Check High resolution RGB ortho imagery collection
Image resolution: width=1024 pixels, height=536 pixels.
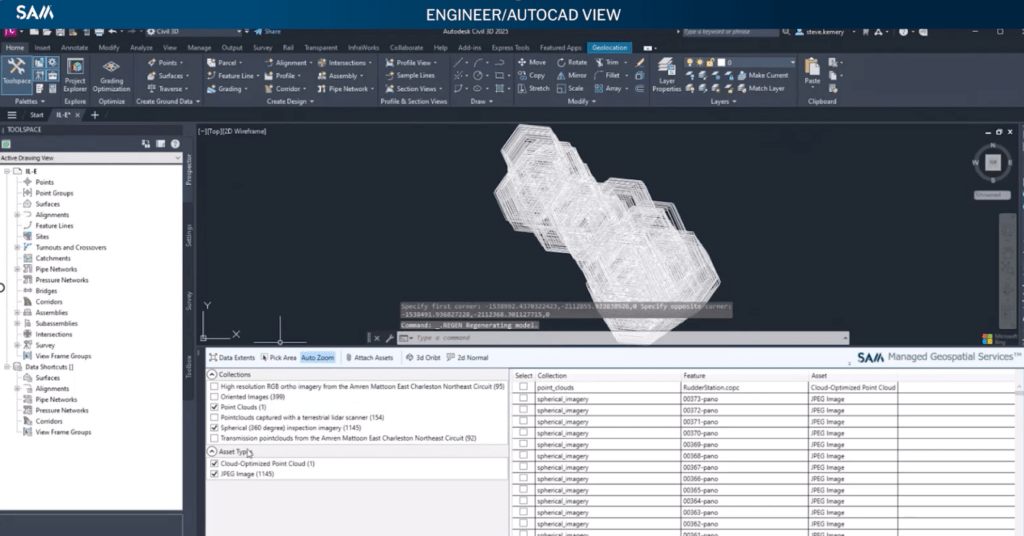(x=214, y=386)
